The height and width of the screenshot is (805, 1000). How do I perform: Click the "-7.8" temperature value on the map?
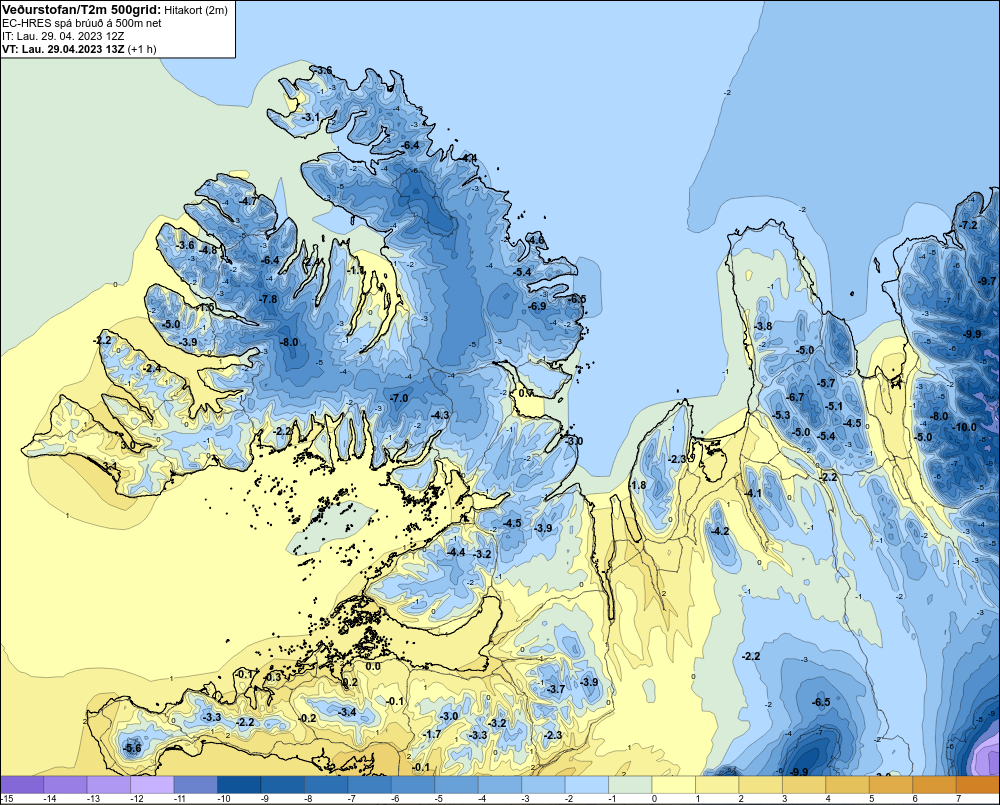click(x=268, y=299)
